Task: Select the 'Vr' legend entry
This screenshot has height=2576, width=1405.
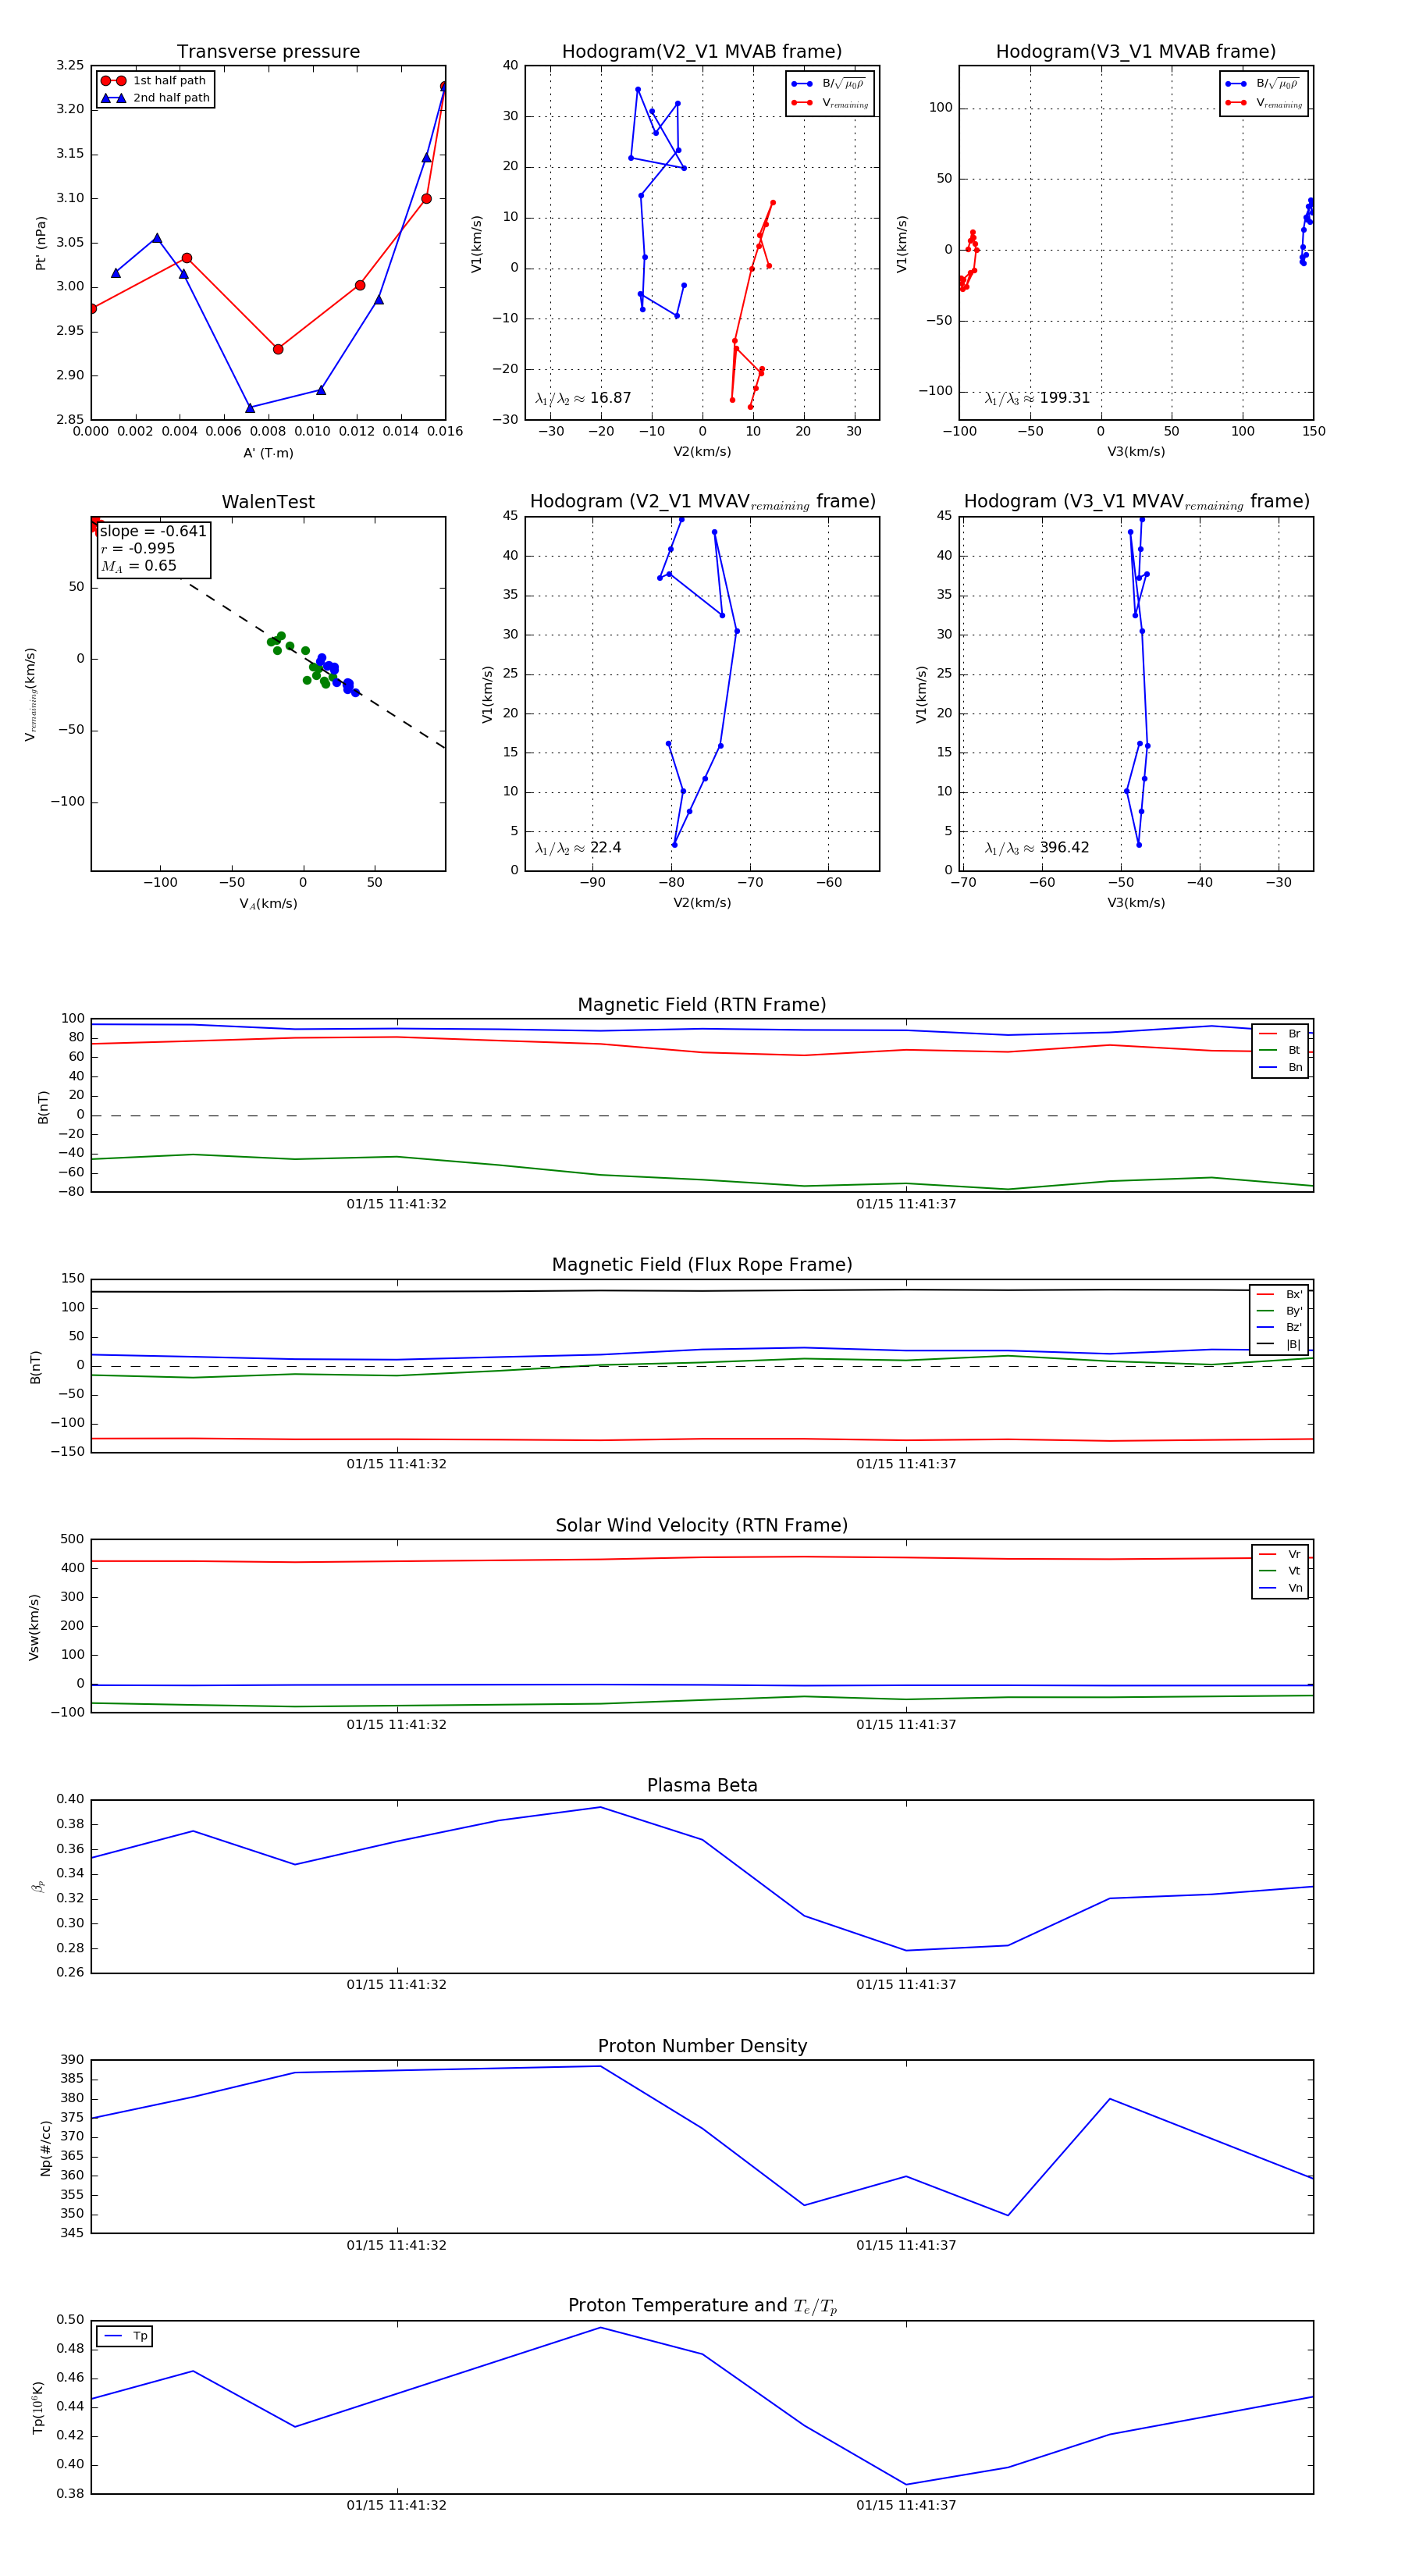Action: (x=1280, y=1554)
